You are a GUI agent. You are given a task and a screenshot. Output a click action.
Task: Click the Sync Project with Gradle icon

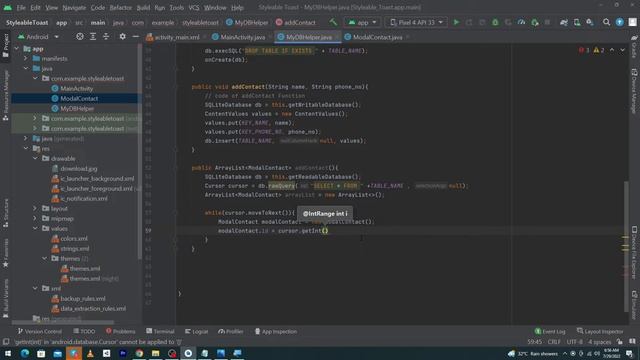564,22
